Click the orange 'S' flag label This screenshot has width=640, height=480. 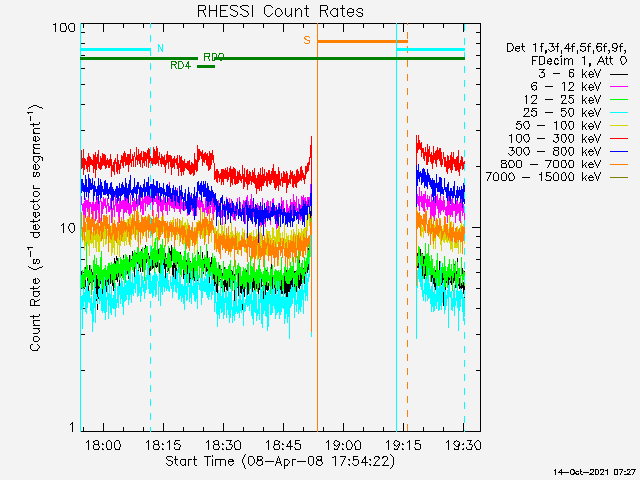point(307,40)
